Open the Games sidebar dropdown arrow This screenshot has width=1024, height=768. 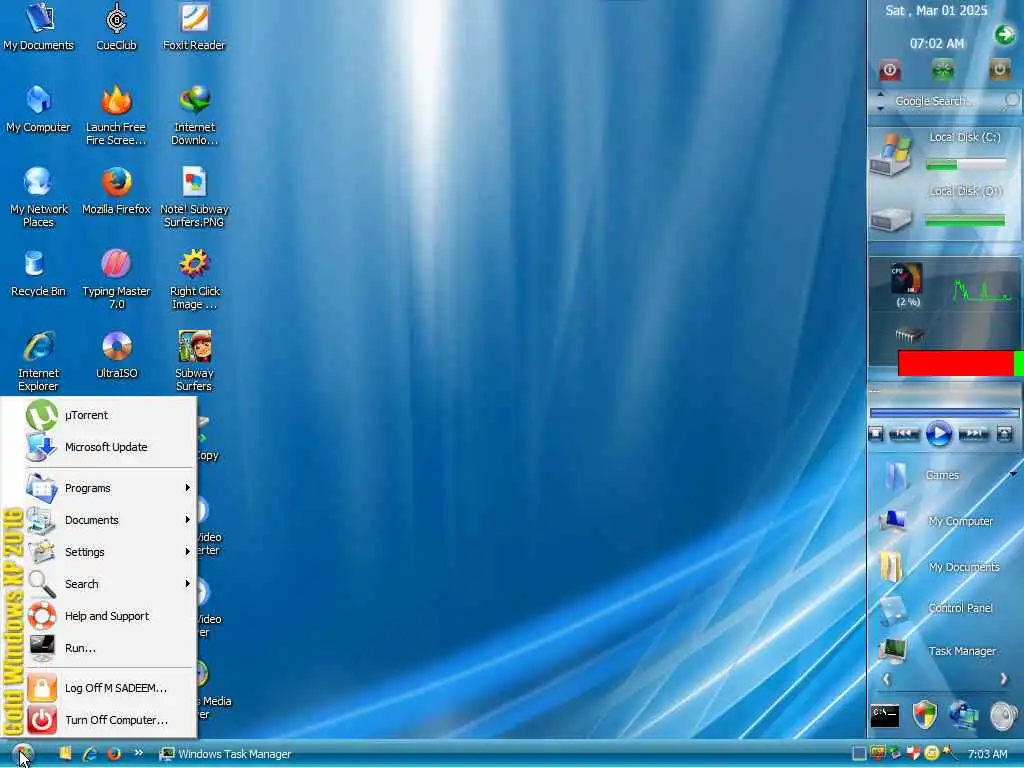(1013, 473)
